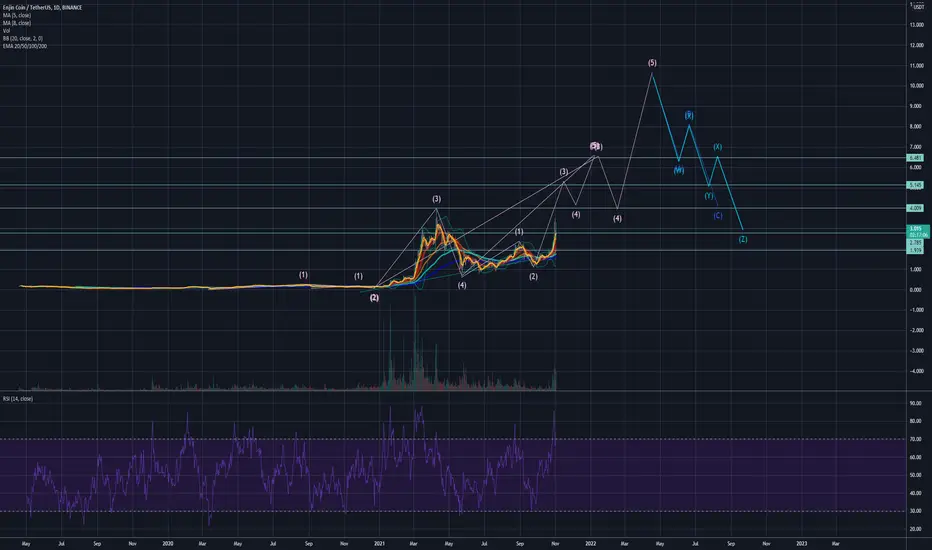This screenshot has height=550, width=932.
Task: Click the 2021 label on time axis
Action: (380, 543)
